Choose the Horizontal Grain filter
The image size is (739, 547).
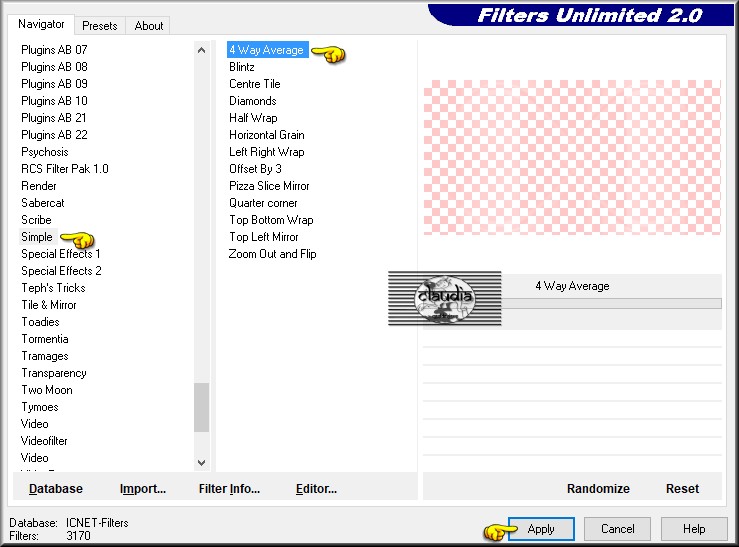267,135
